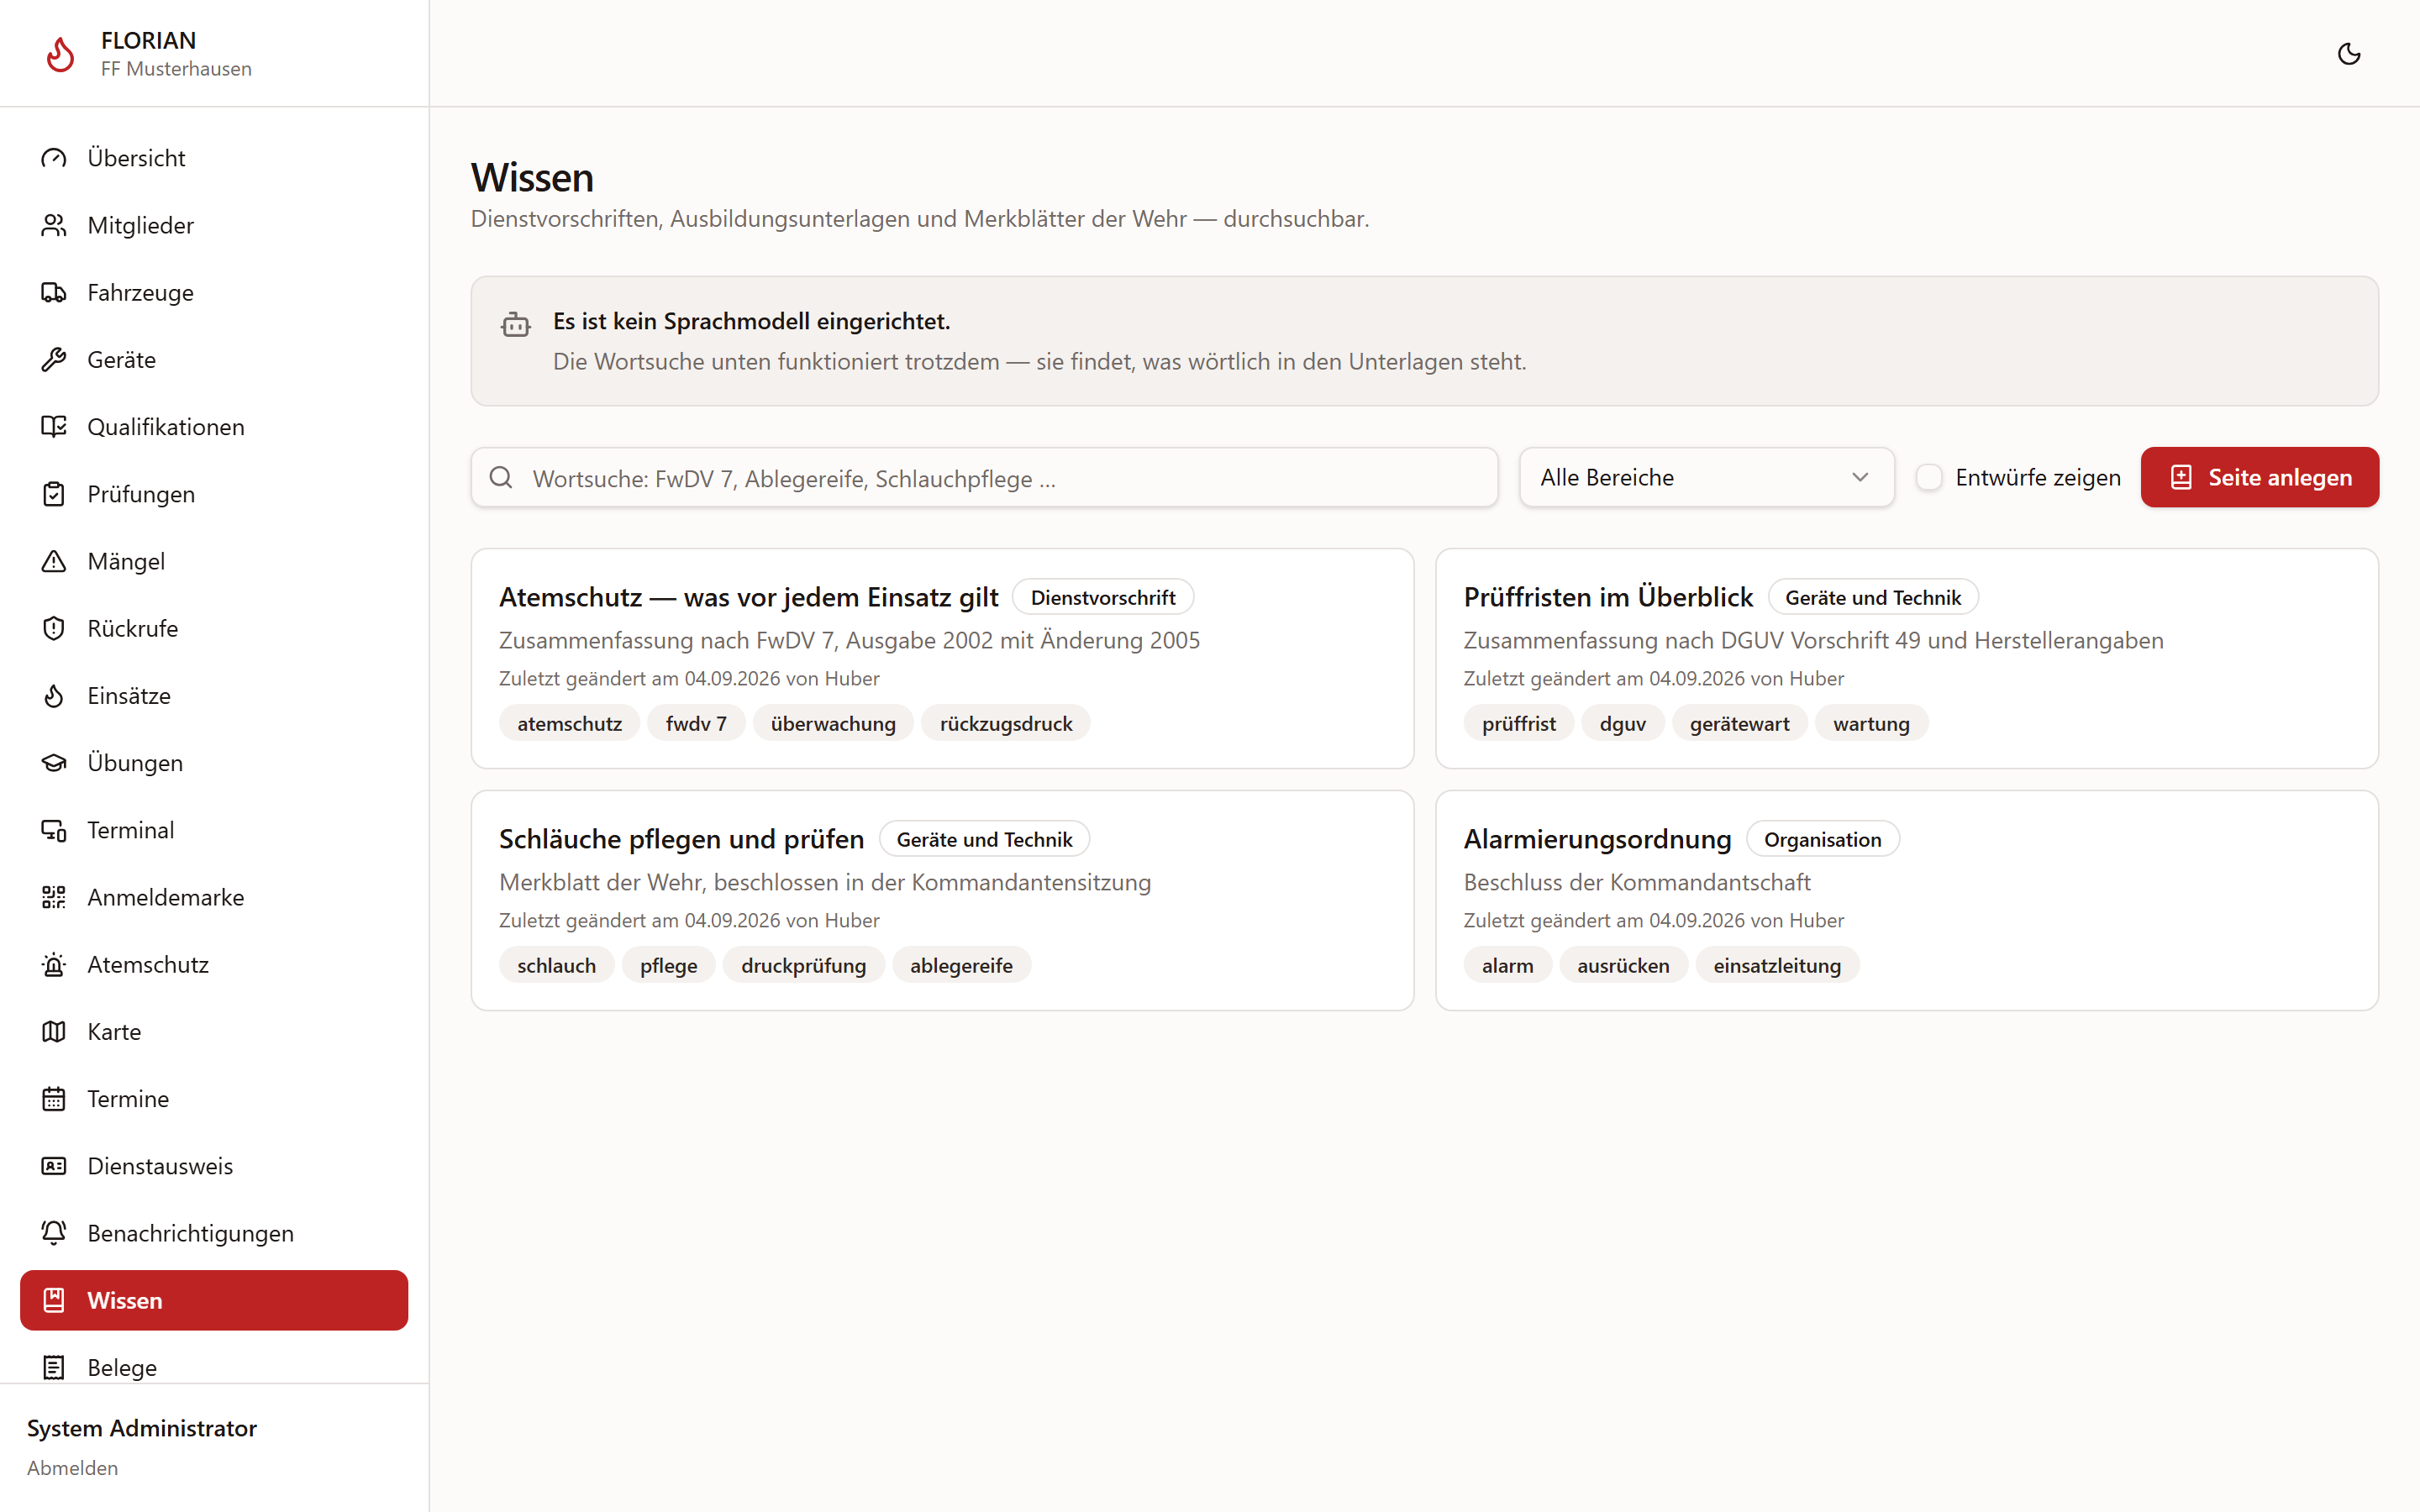
Task: Click the Übersicht gauge icon
Action: pos(54,158)
